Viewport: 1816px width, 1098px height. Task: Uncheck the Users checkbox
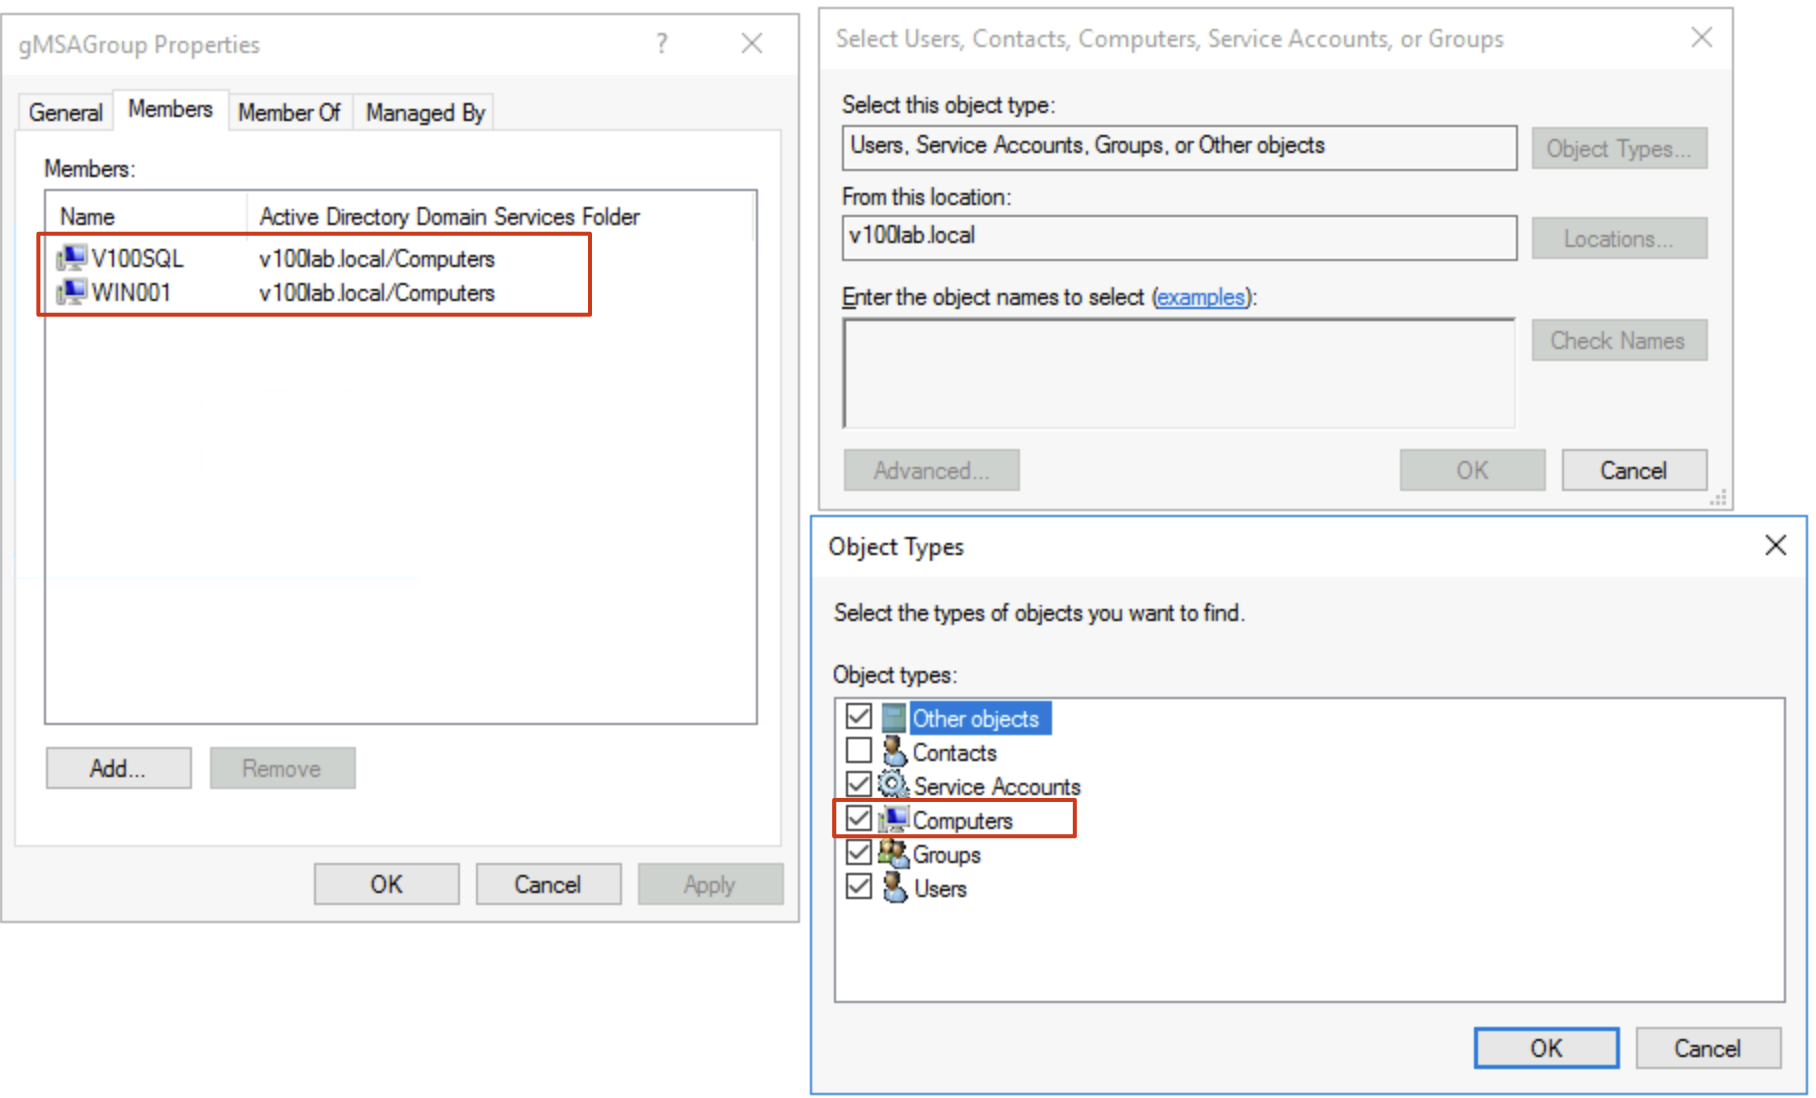858,886
